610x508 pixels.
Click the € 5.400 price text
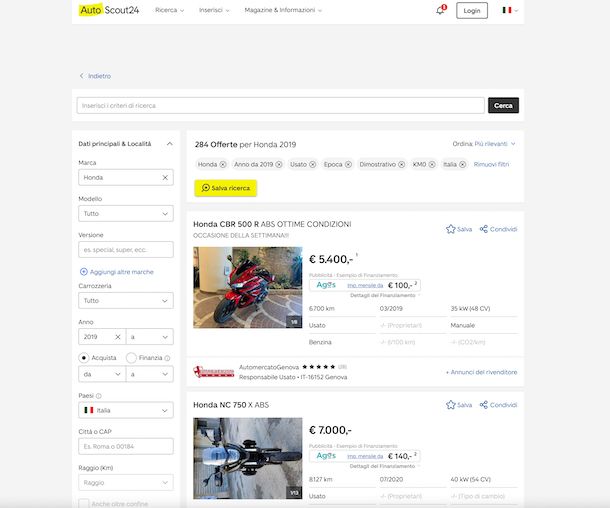pyautogui.click(x=331, y=259)
